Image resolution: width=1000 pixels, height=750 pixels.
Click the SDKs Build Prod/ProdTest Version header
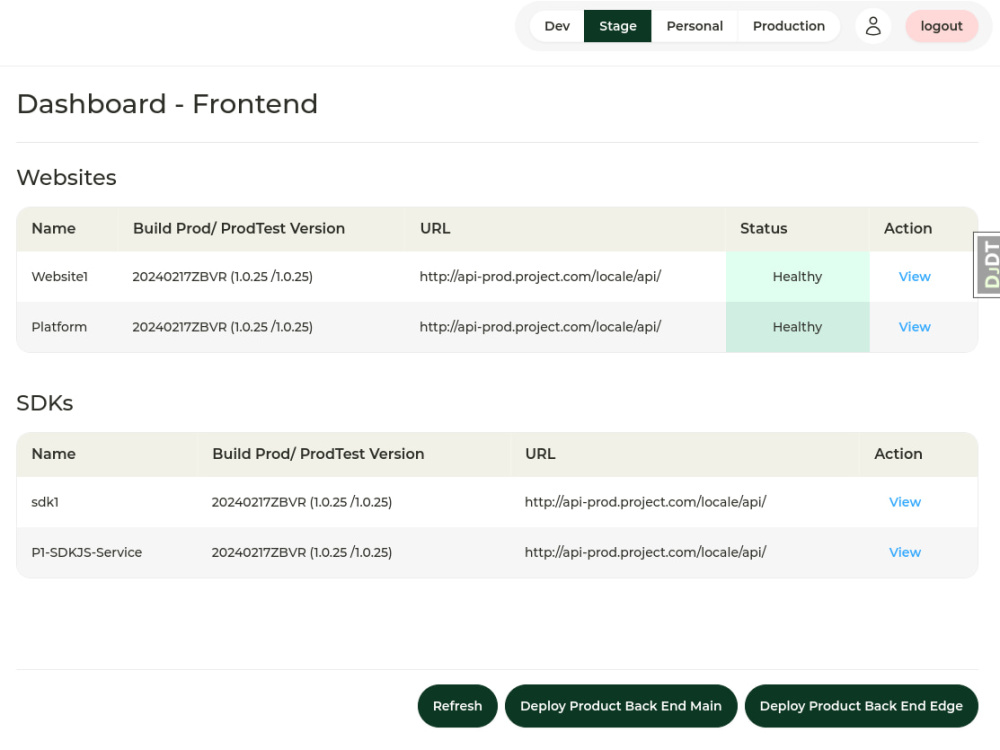click(x=318, y=453)
